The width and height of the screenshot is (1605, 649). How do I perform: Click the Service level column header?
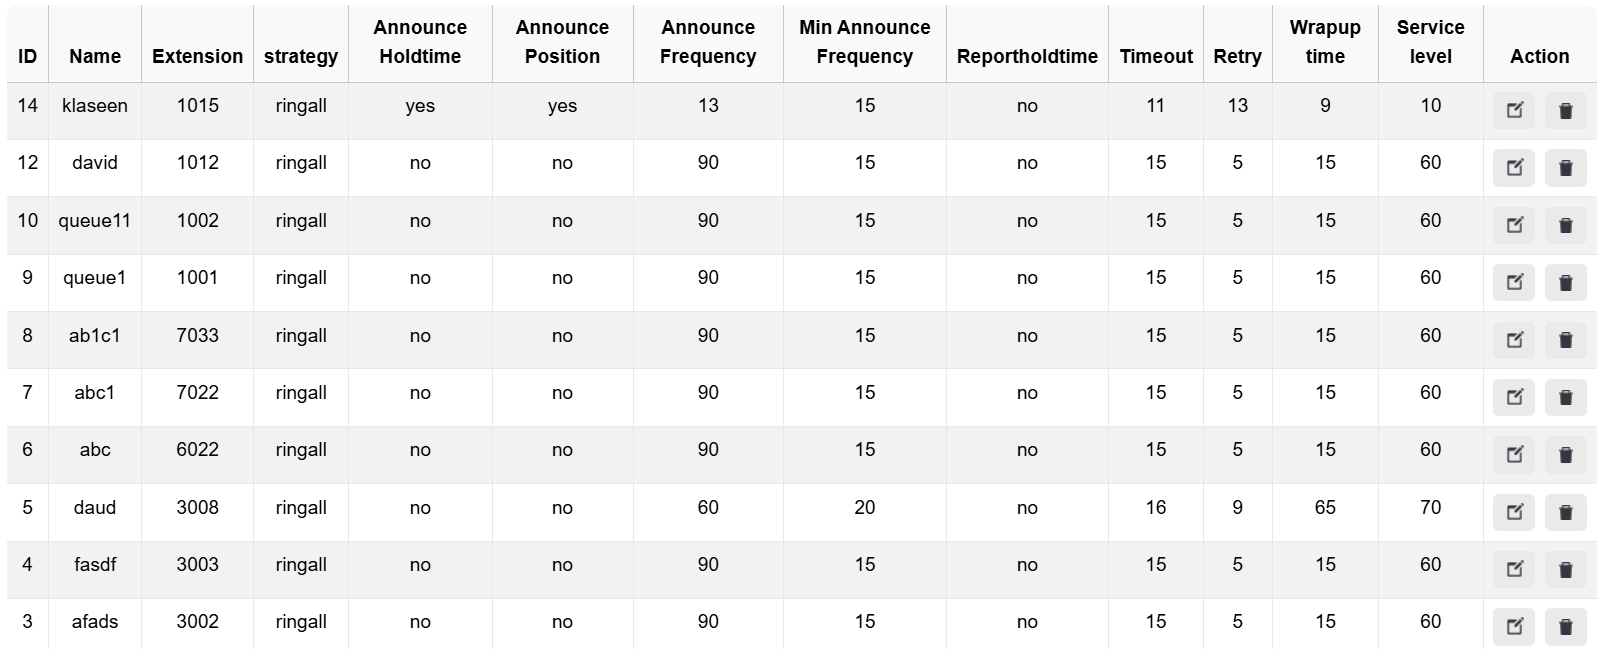point(1430,42)
